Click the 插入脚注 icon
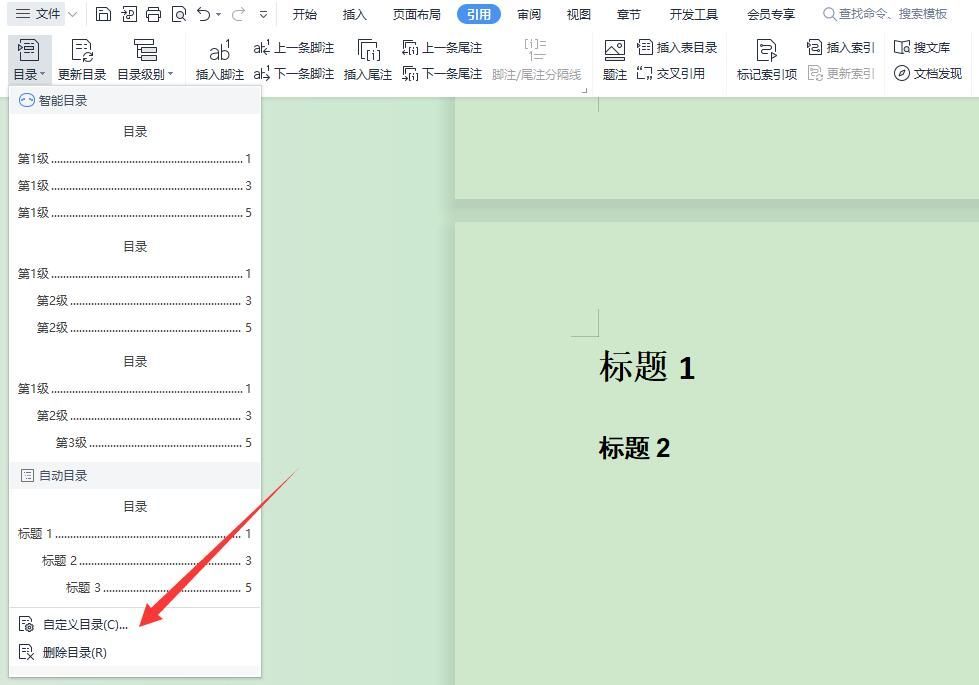 pos(220,59)
